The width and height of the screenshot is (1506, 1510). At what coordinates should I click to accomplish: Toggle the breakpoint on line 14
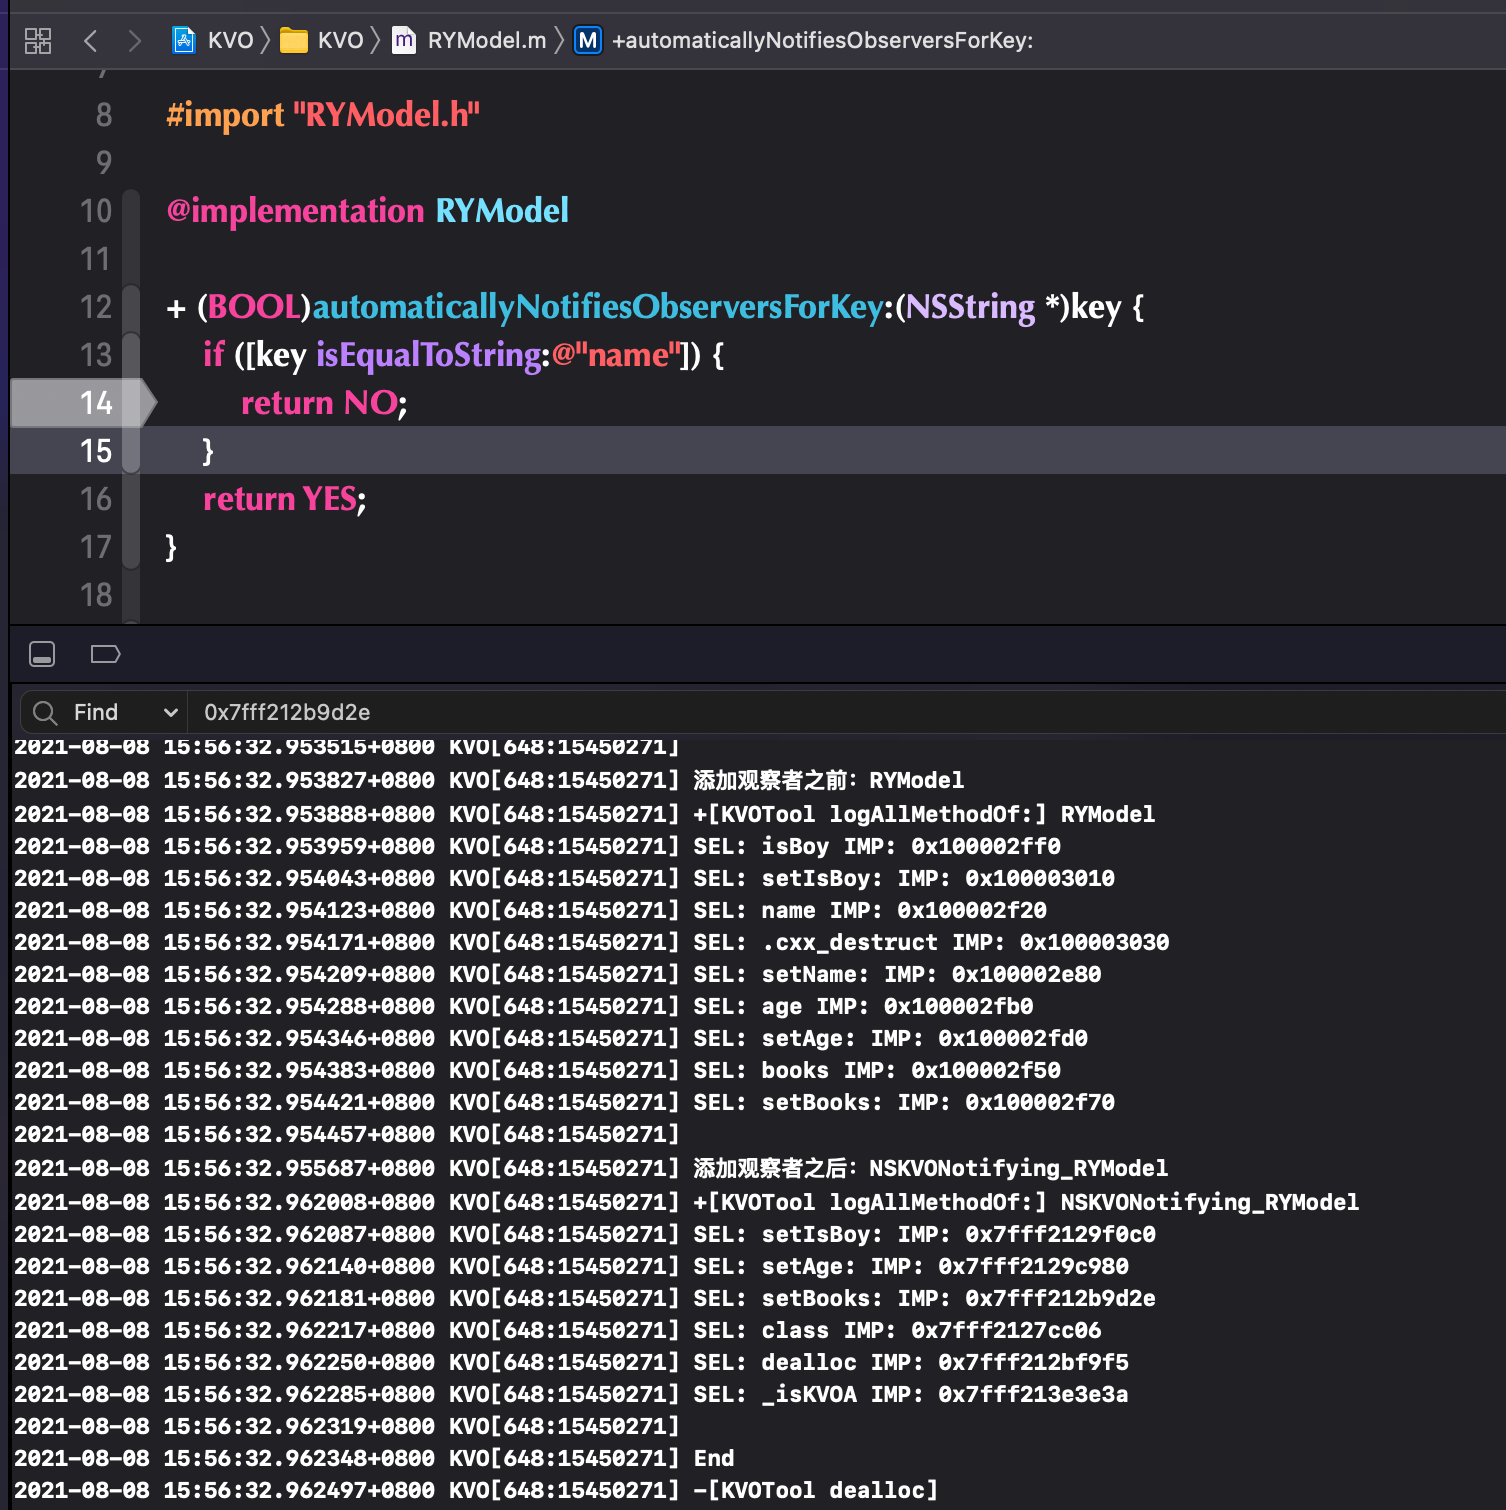[82, 403]
